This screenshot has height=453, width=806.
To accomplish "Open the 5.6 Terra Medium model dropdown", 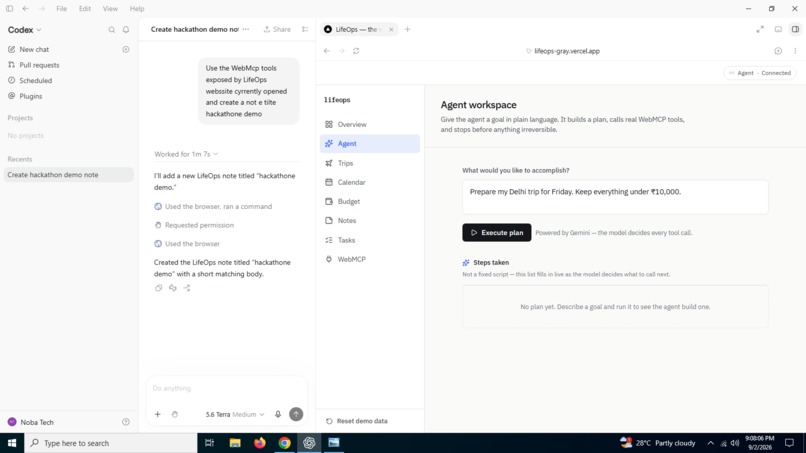I will coord(235,414).
